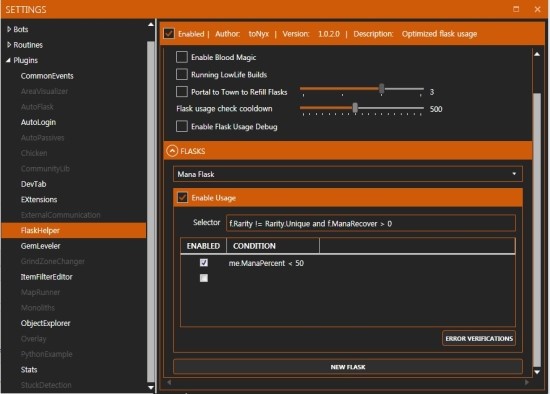The height and width of the screenshot is (394, 550).
Task: Select the disabled ExternalCommunication plugin
Action: [60, 215]
